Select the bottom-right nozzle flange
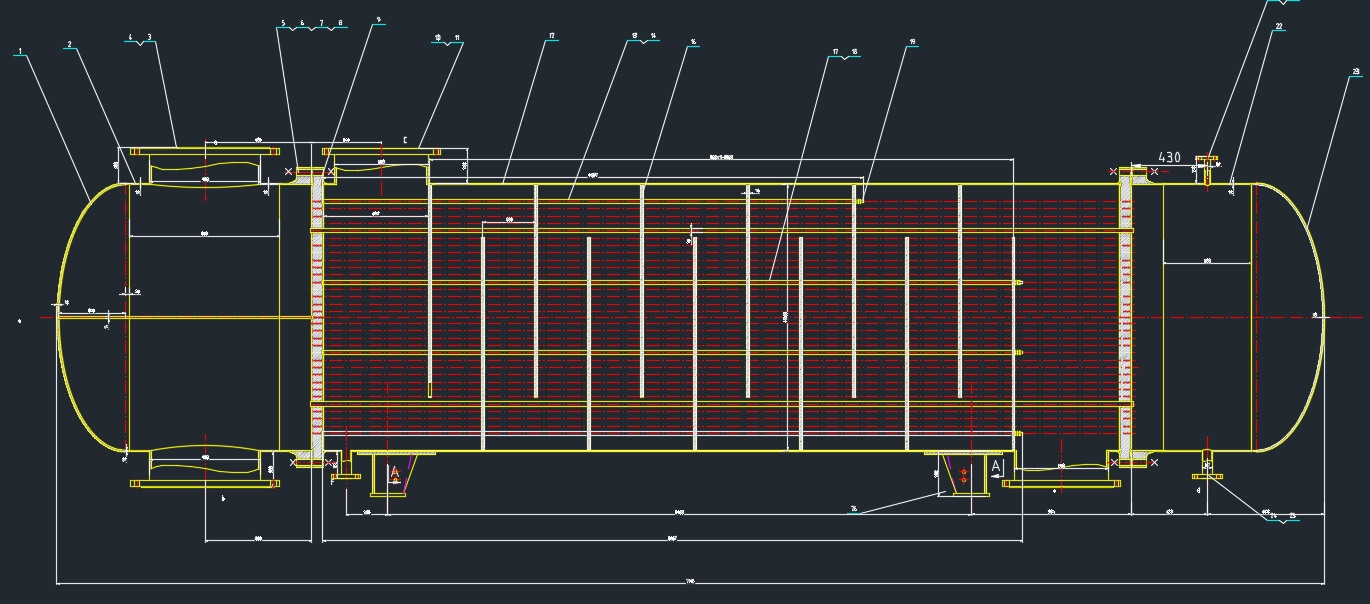This screenshot has height=604, width=1370. pyautogui.click(x=1060, y=482)
